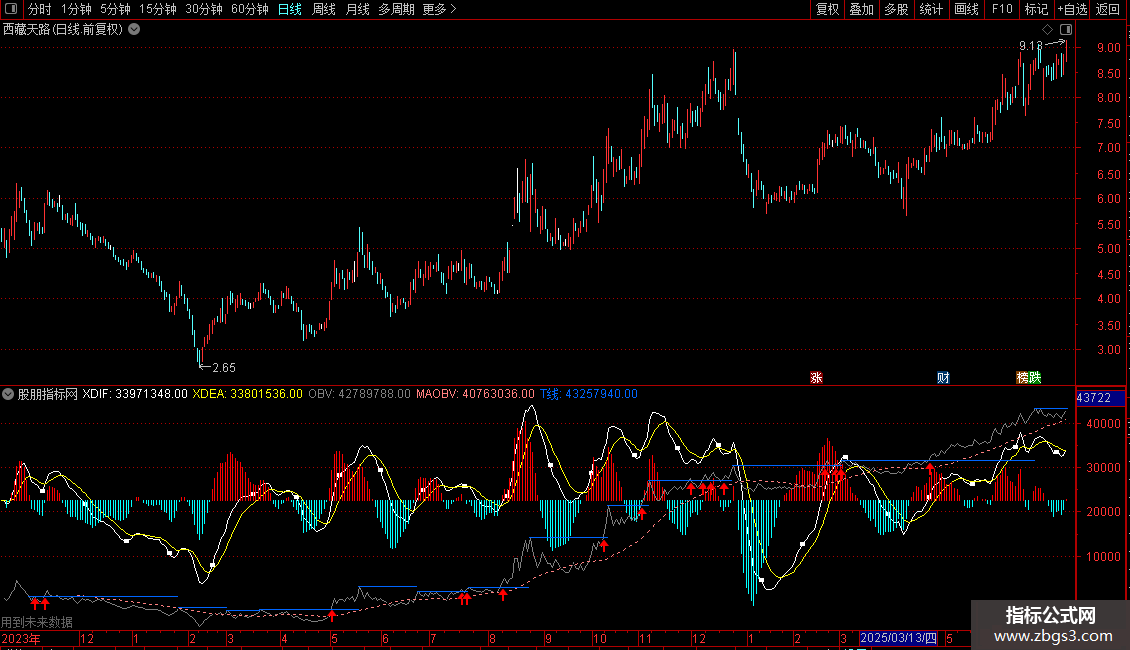Click the 股朋指标网 indicator name

48,394
